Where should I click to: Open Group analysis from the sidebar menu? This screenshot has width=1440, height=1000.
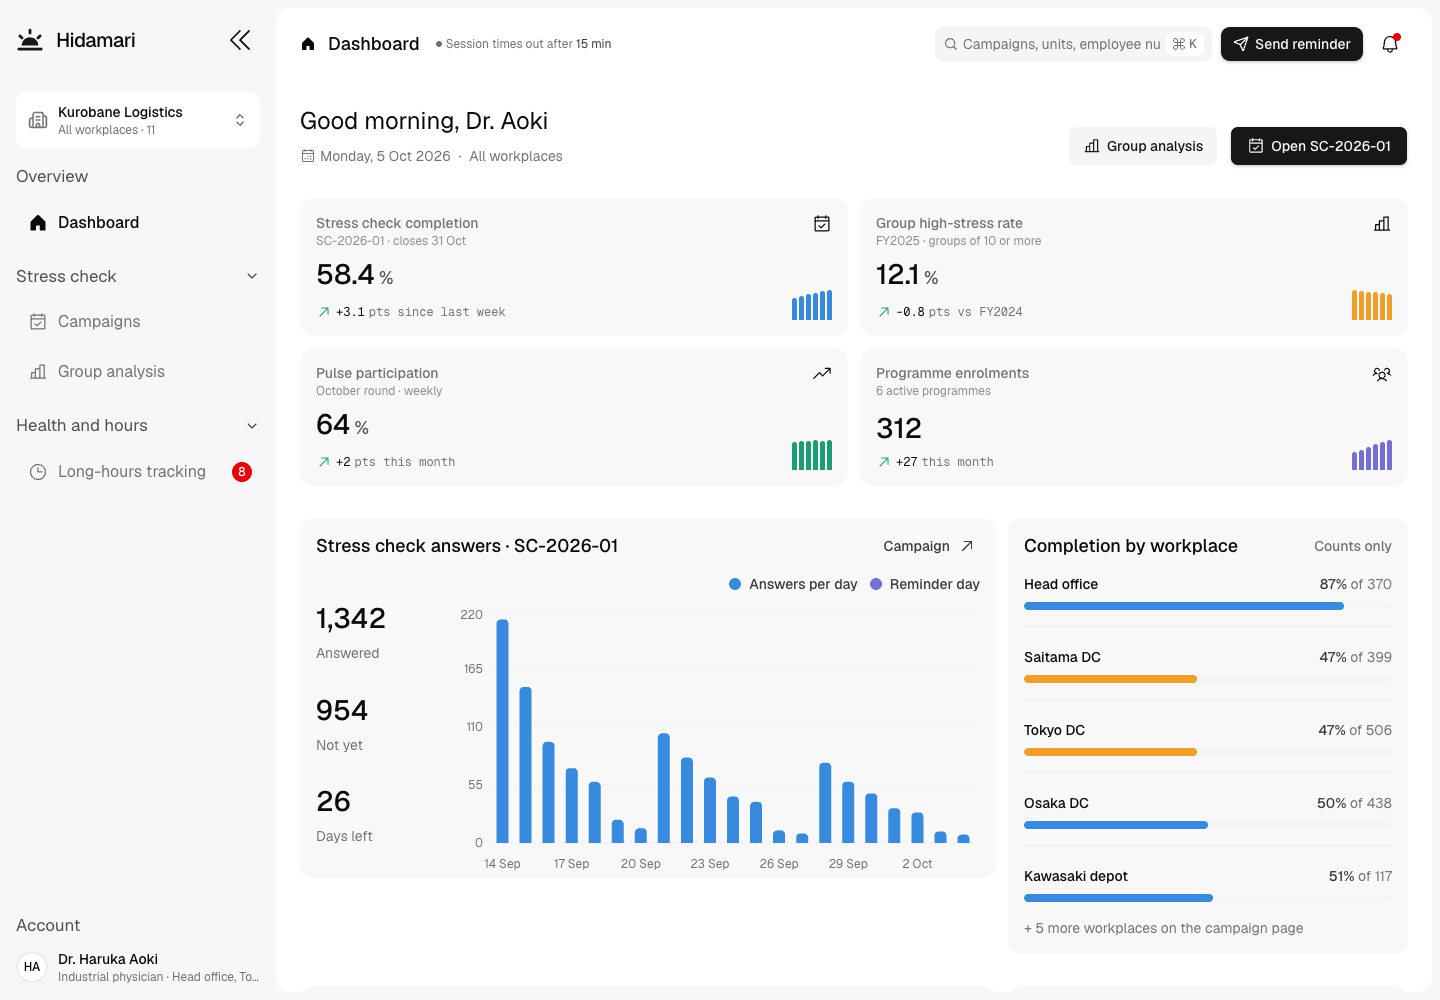coord(138,372)
